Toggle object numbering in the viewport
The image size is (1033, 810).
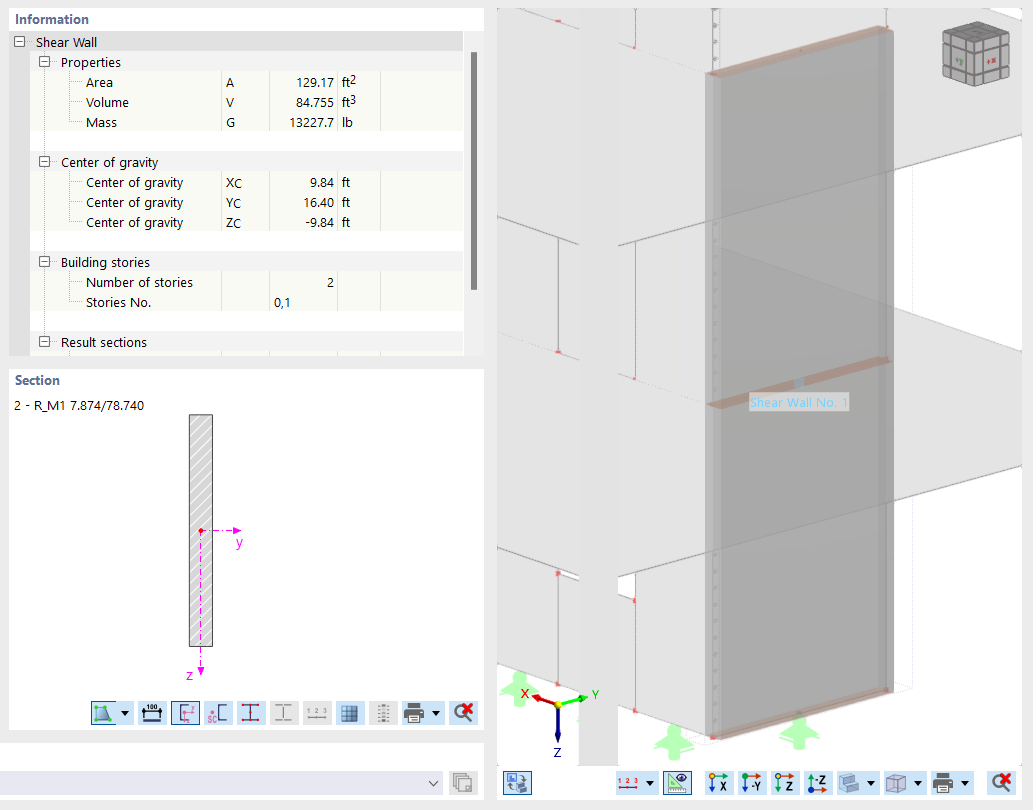pyautogui.click(x=630, y=783)
